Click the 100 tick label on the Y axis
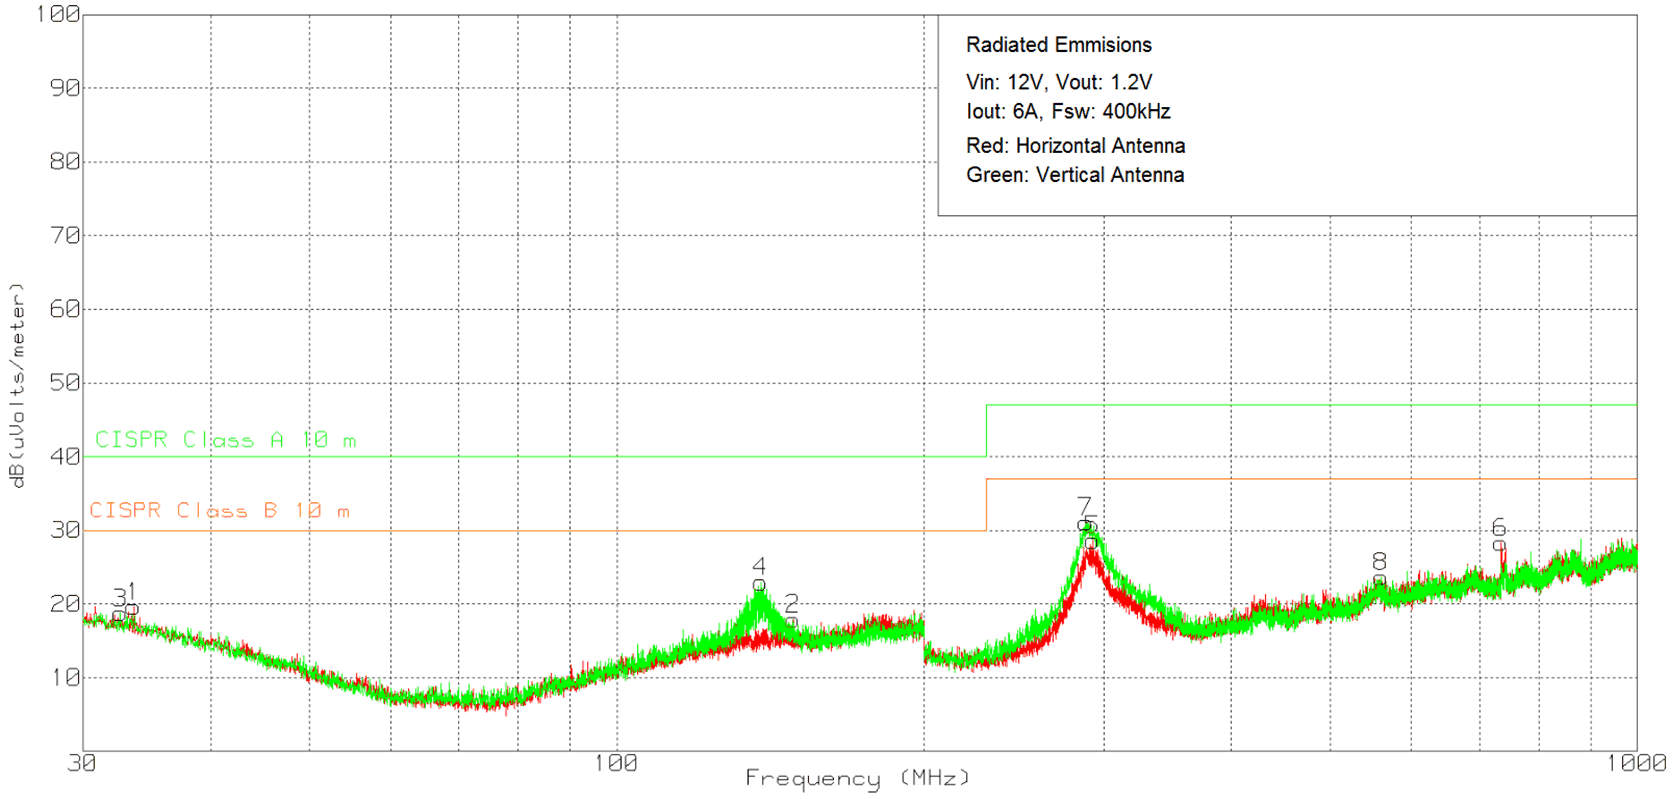 click(57, 14)
